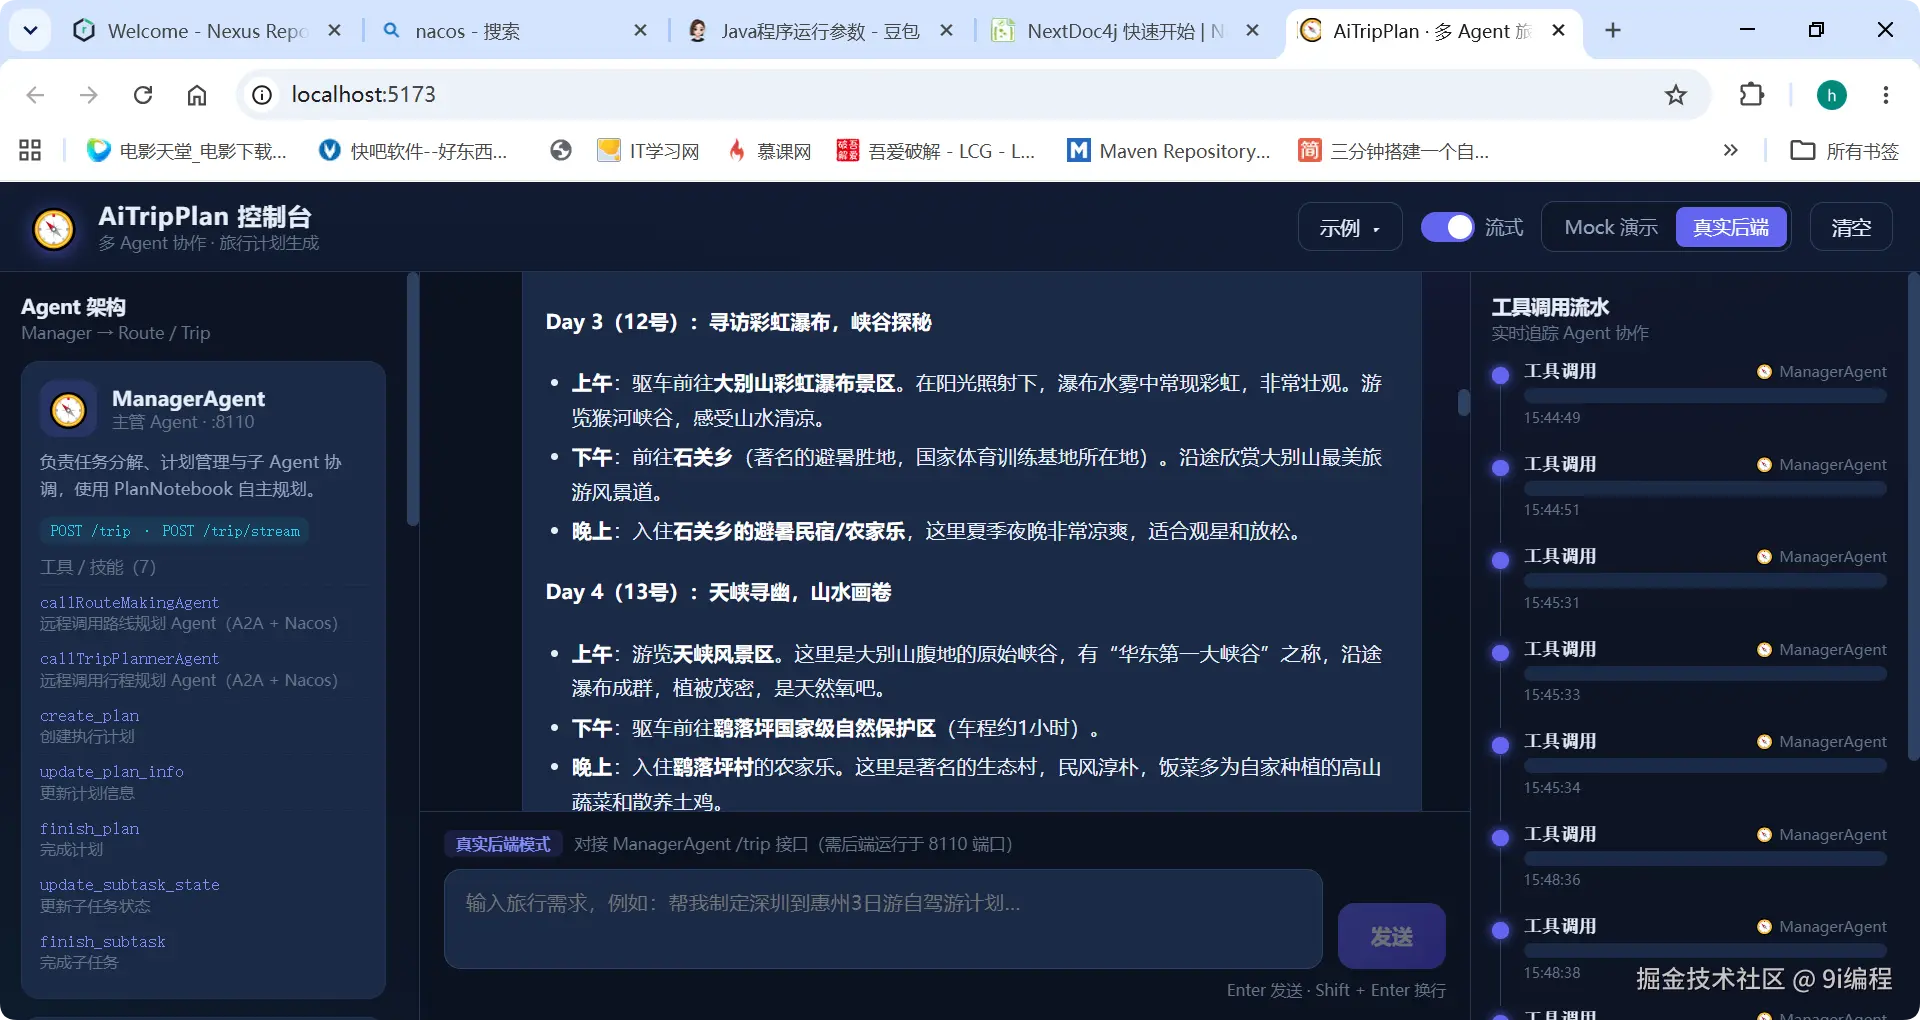Click progress bar of 15:45:33 call

pos(1705,674)
